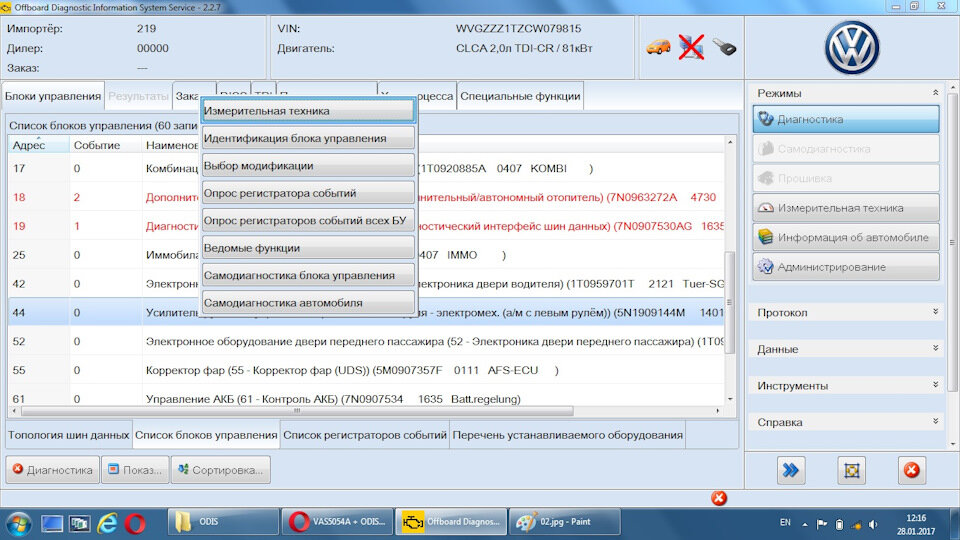The height and width of the screenshot is (540, 960).
Task: Select row 61 Управление АКБ
Action: pyautogui.click(x=366, y=398)
